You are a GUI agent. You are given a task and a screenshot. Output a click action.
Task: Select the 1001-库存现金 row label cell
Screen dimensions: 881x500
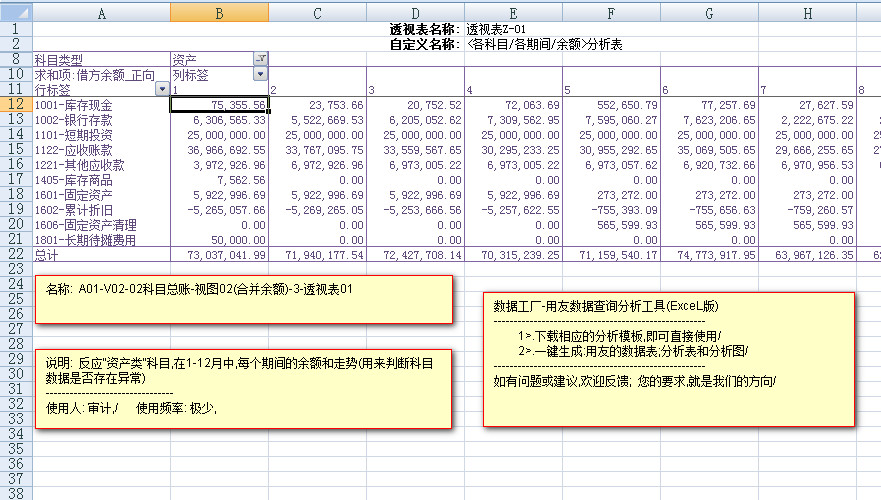[x=100, y=105]
